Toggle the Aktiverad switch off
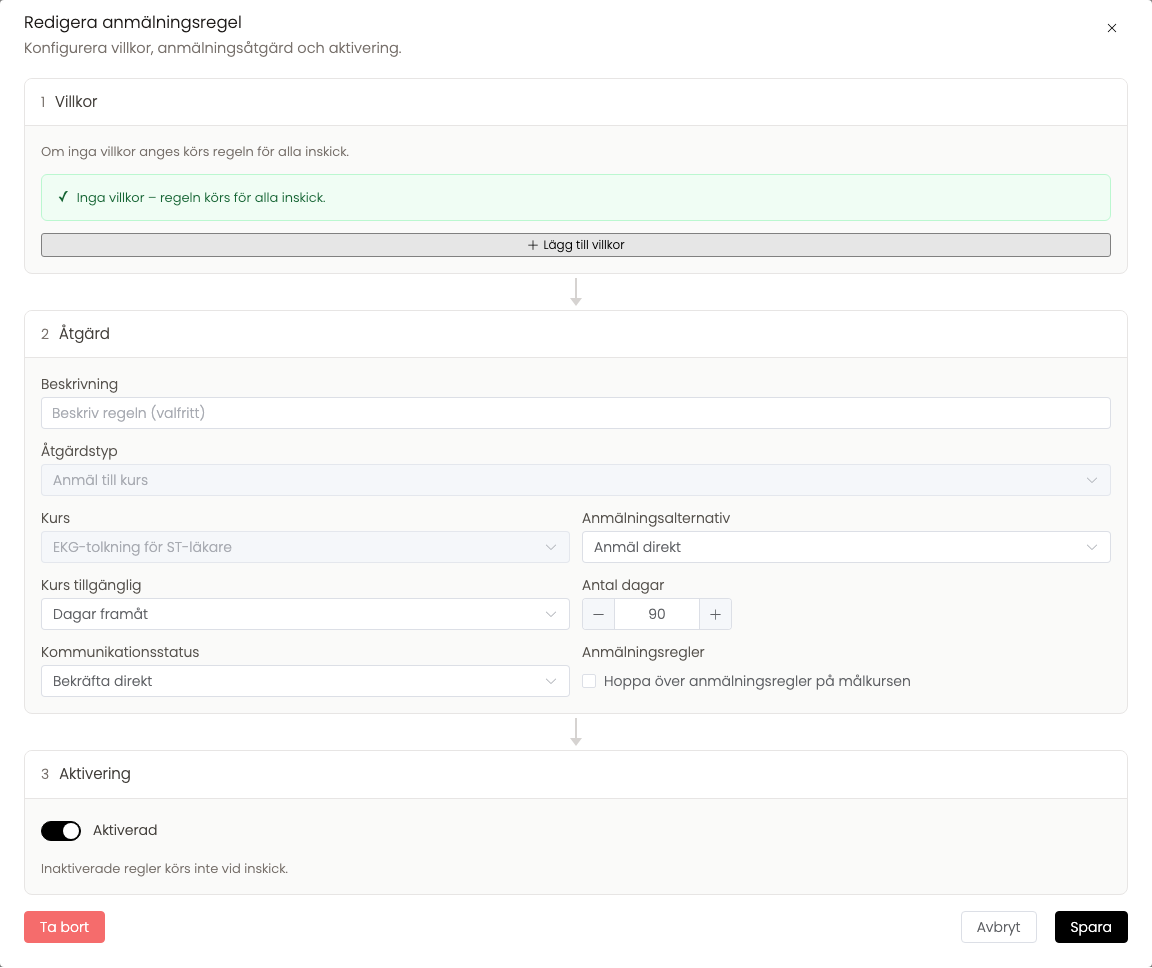This screenshot has height=968, width=1152. click(61, 831)
